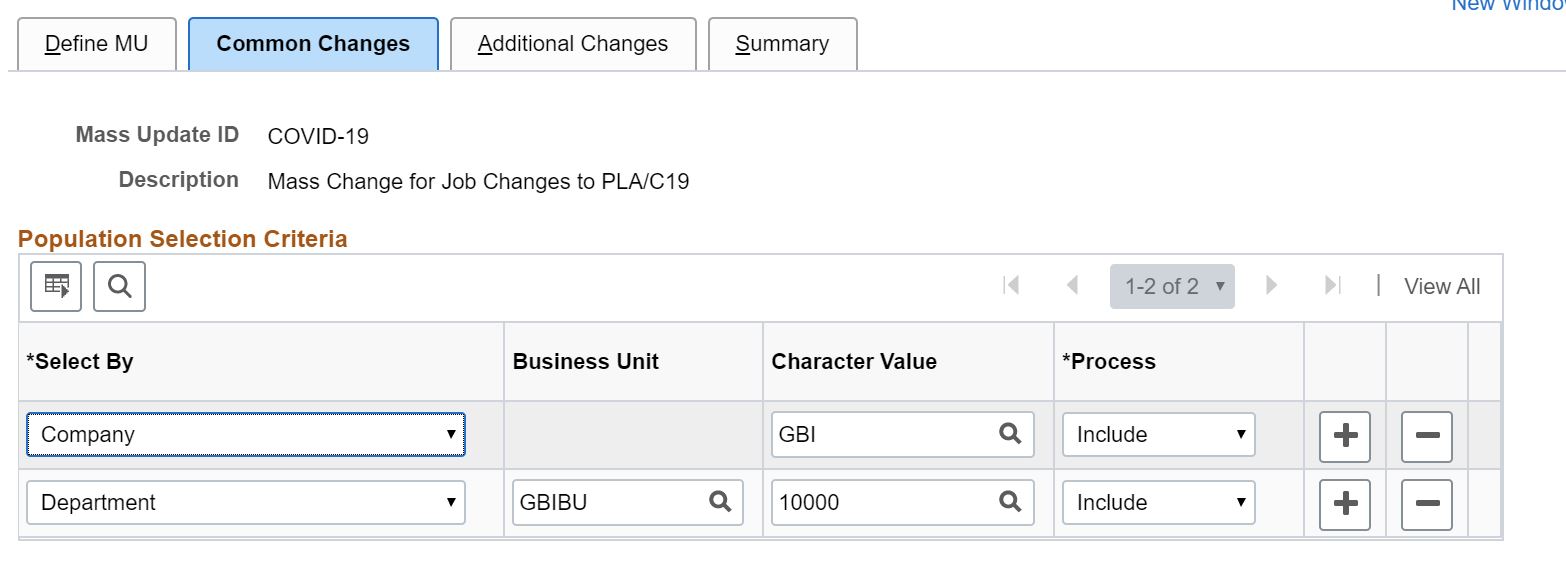
Task: Open lookup for 10000 character value
Action: tap(1010, 502)
